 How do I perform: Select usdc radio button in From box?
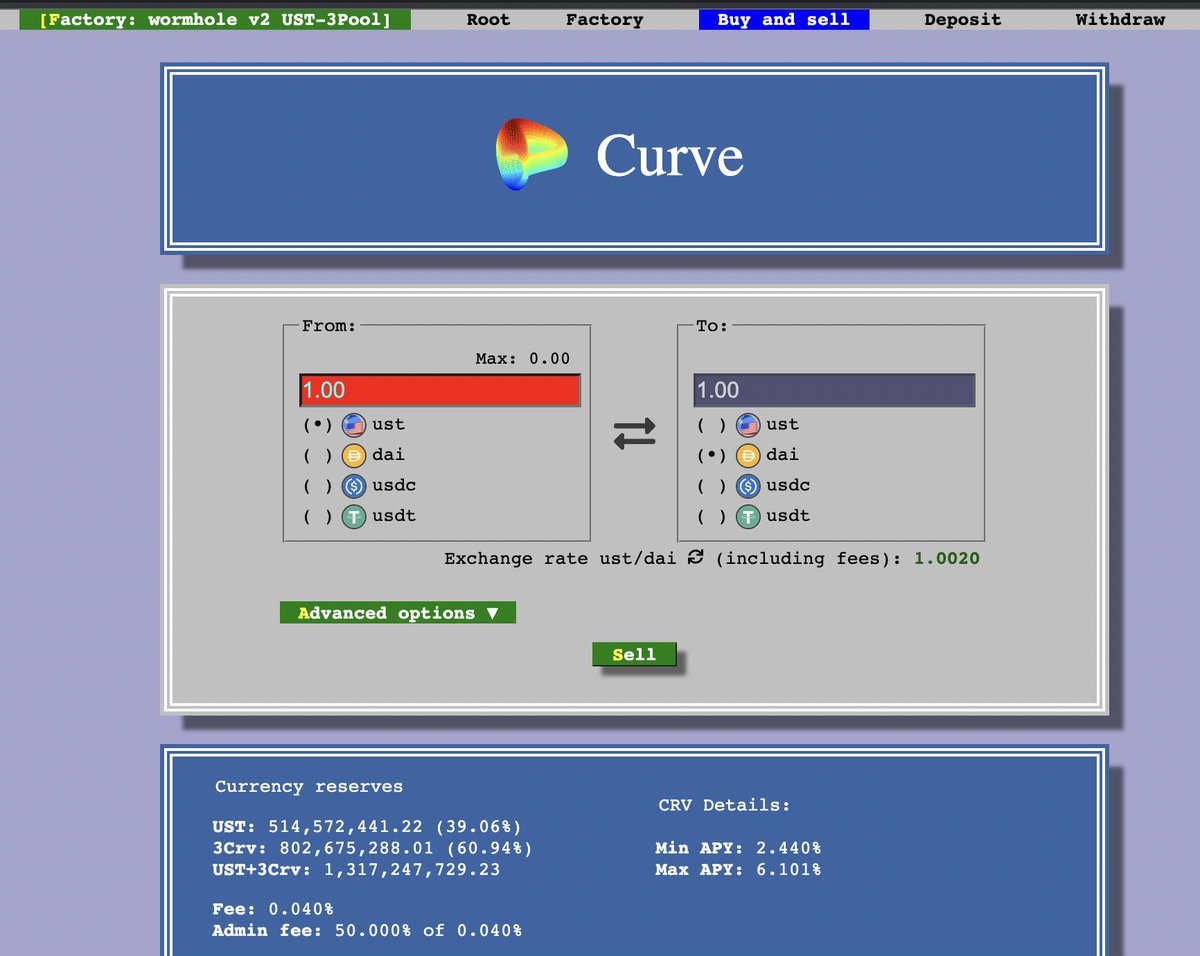318,486
